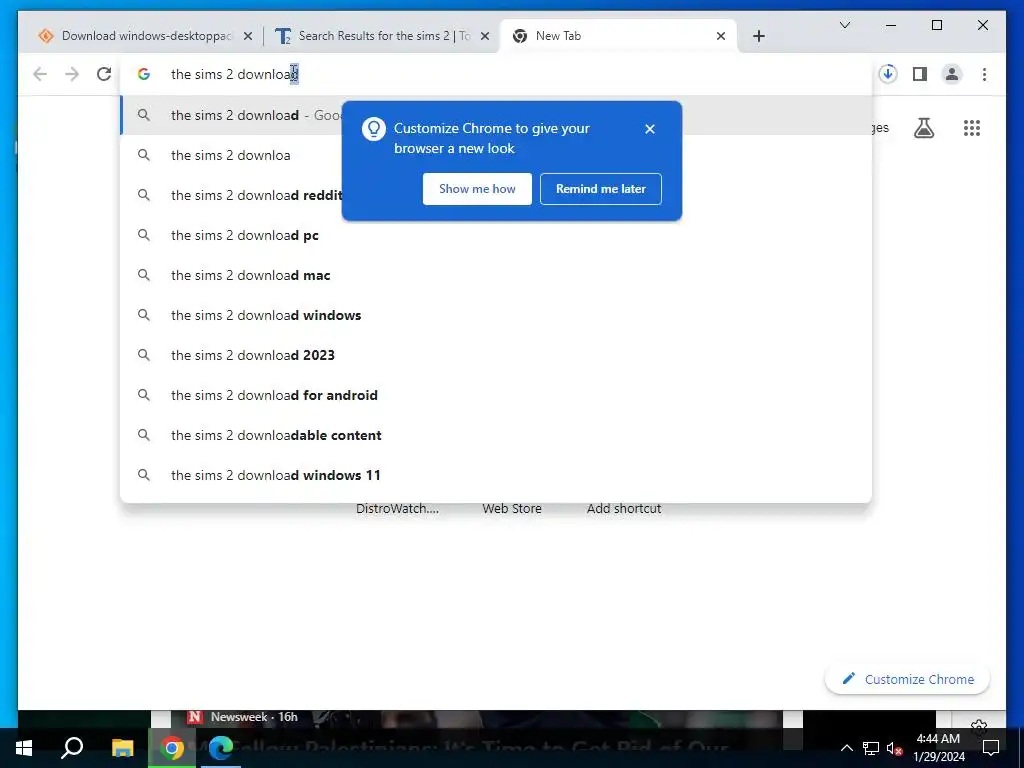Viewport: 1024px width, 768px height.
Task: Click search icon beside windows 11 suggestion
Action: [x=144, y=475]
